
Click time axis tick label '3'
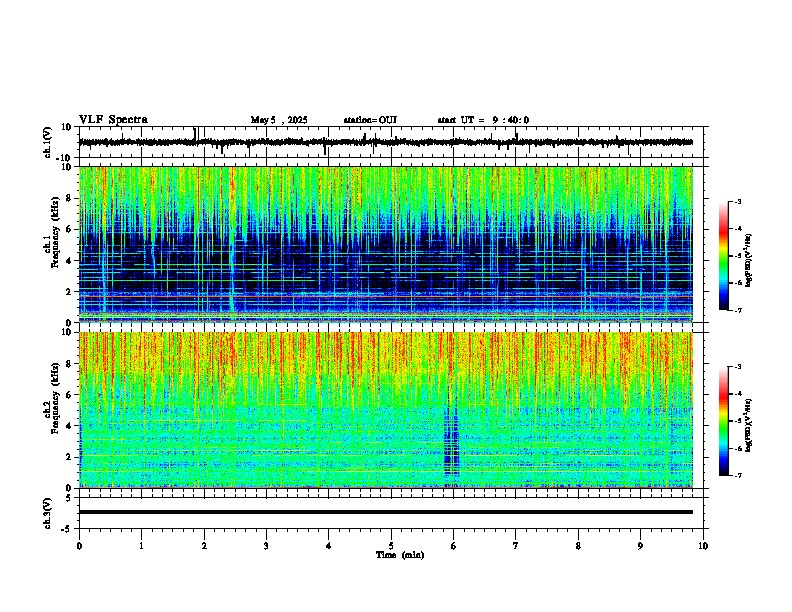(x=266, y=546)
